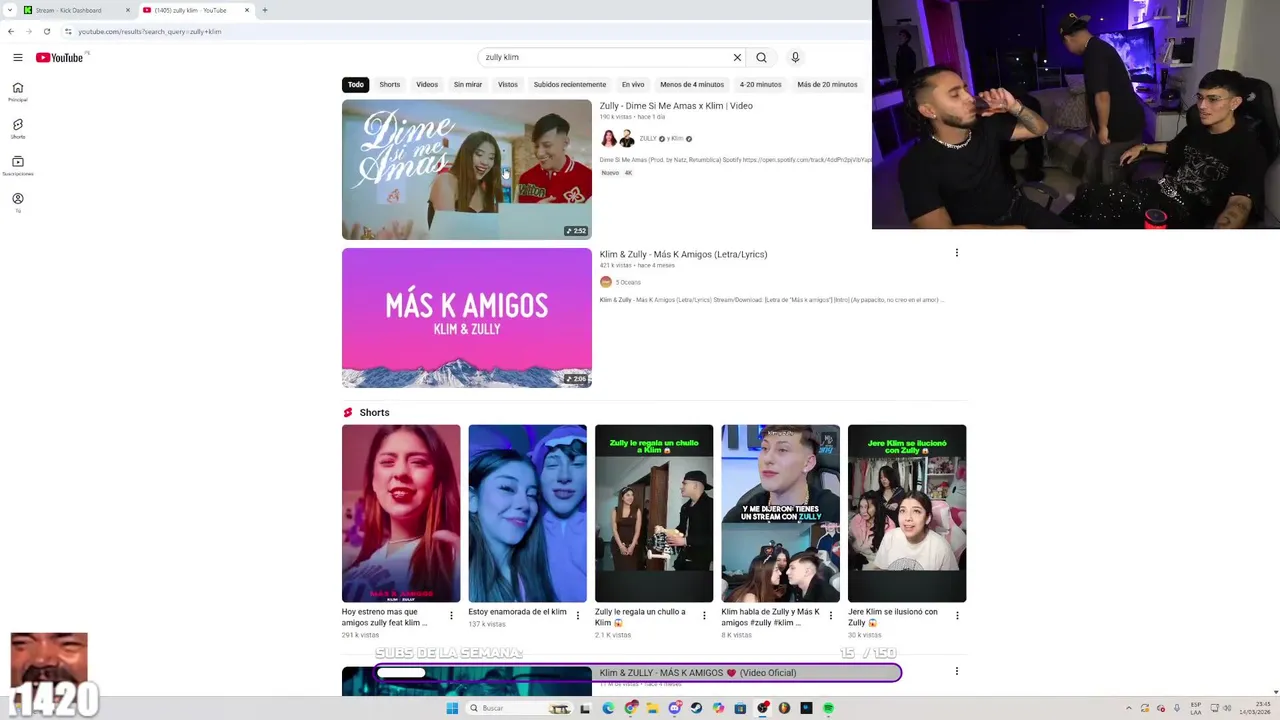
Task: Select the Todo filter chip
Action: [x=356, y=84]
